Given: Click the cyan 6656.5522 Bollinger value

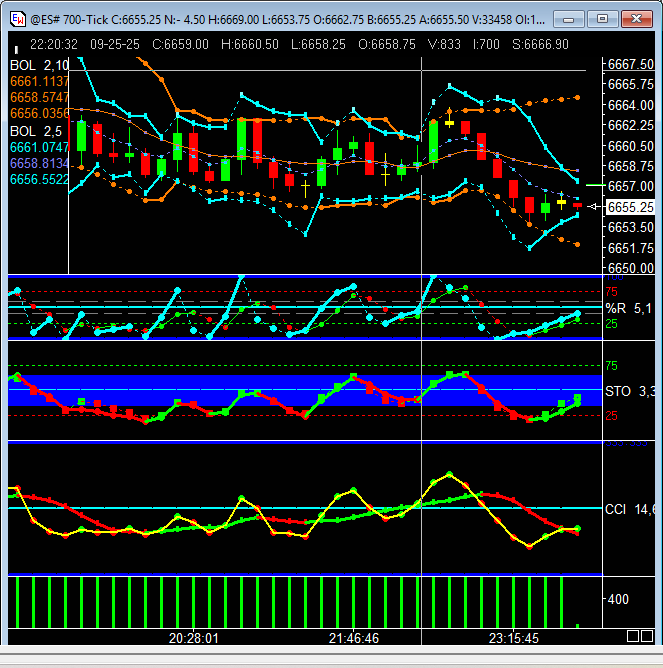Looking at the screenshot, I should (40, 179).
